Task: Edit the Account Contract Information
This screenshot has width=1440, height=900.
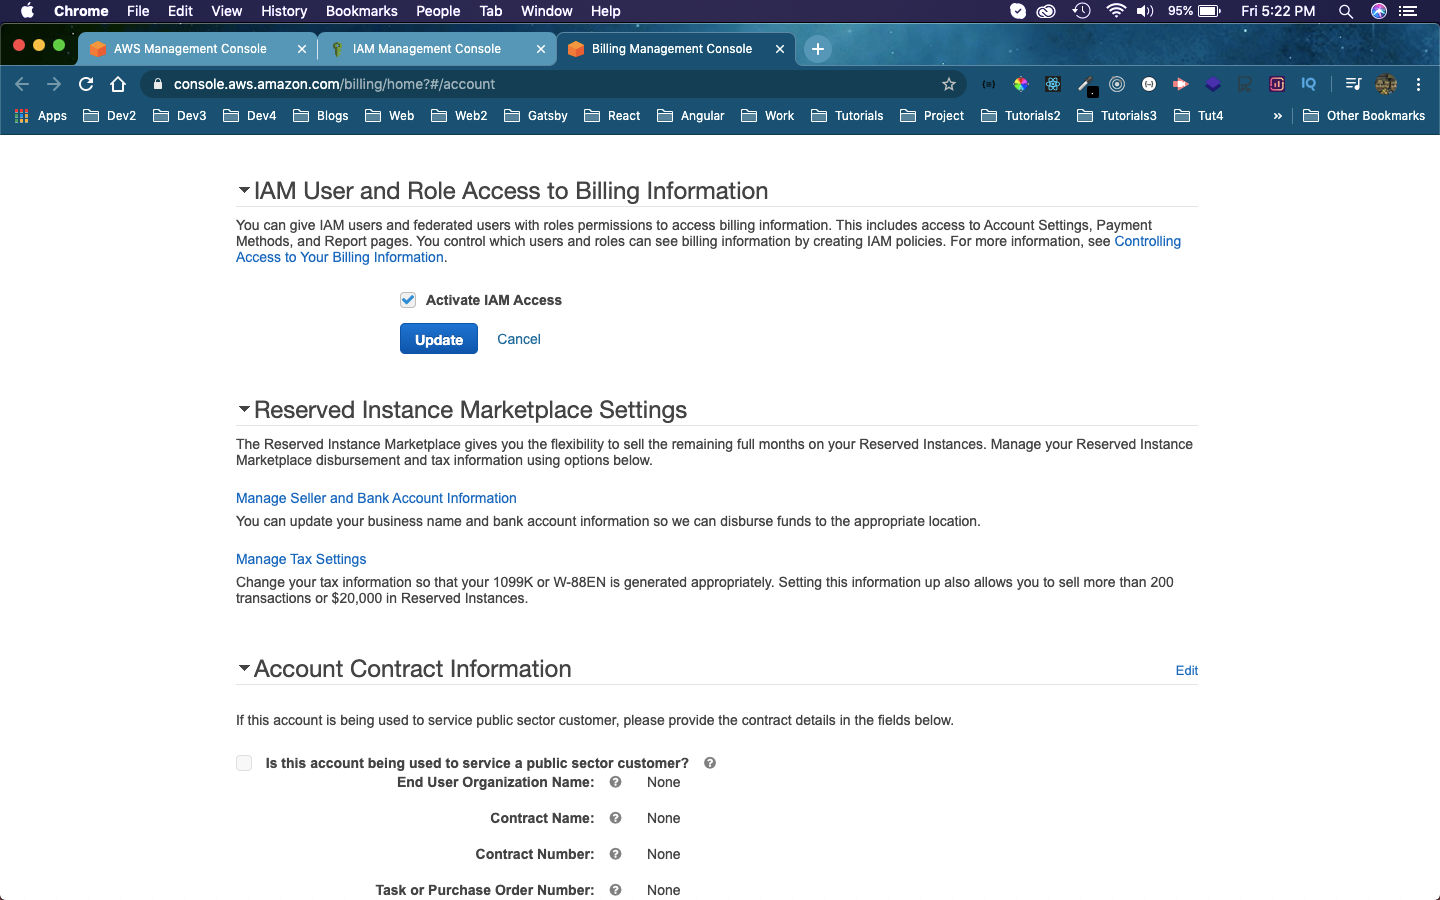Action: coord(1187,670)
